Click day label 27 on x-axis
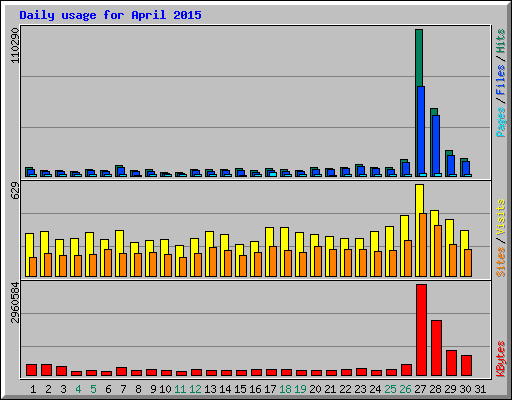Screen dimensions: 512x400 420,389
